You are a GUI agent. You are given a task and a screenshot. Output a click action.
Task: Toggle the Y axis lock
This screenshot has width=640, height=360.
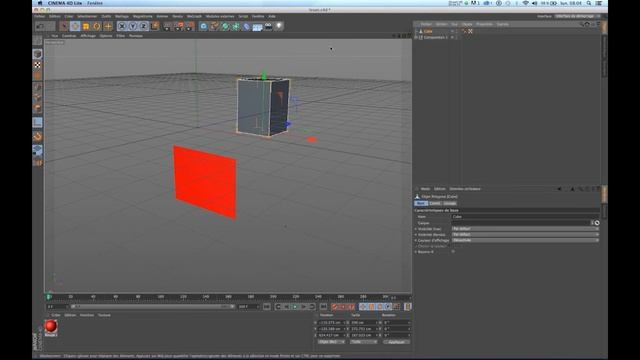click(x=133, y=26)
